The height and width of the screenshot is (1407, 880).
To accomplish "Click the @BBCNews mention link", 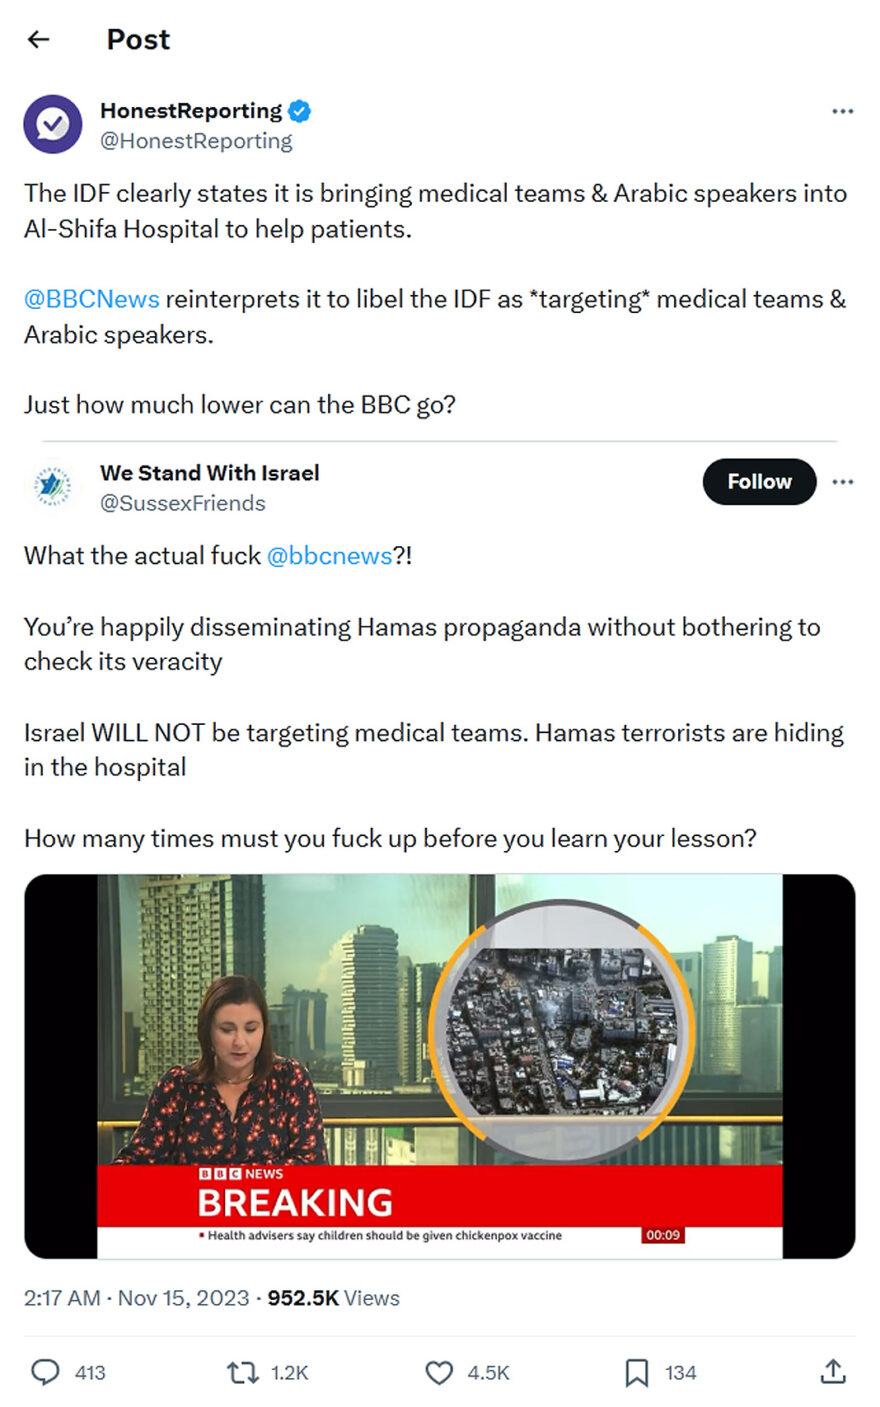I will tap(91, 299).
